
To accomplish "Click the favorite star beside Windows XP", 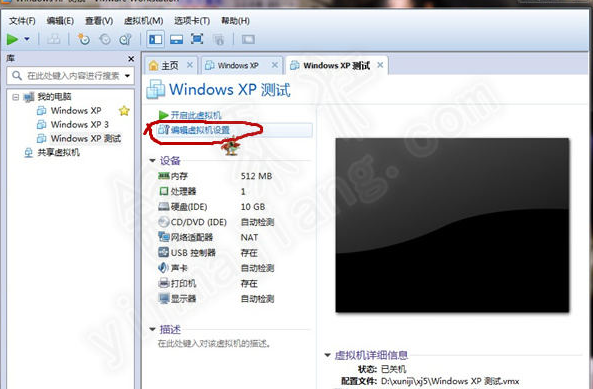I will (124, 111).
